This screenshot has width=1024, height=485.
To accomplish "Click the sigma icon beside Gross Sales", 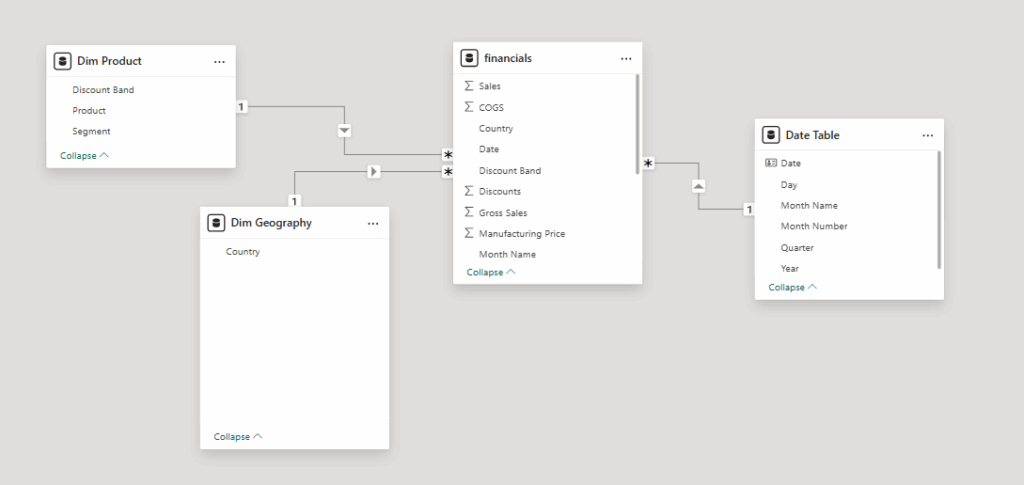I will click(469, 212).
